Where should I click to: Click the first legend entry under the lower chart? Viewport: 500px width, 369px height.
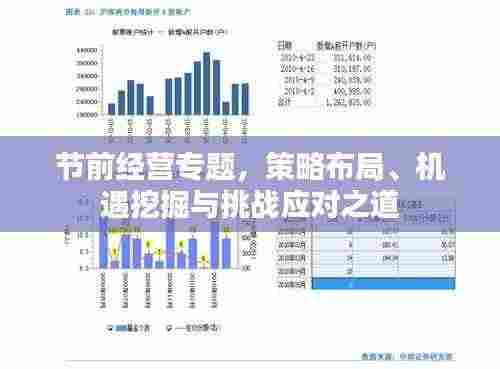click(x=128, y=328)
